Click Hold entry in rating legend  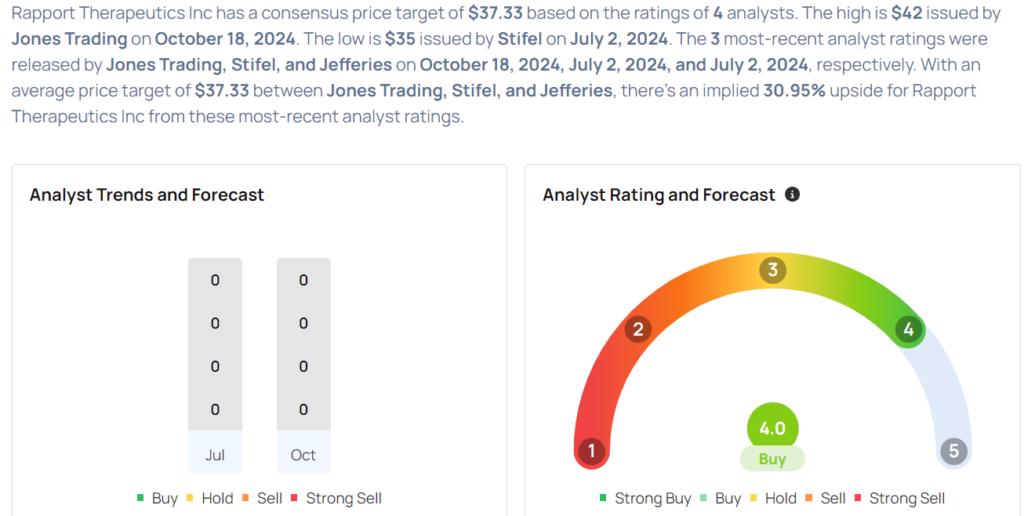[x=773, y=498]
